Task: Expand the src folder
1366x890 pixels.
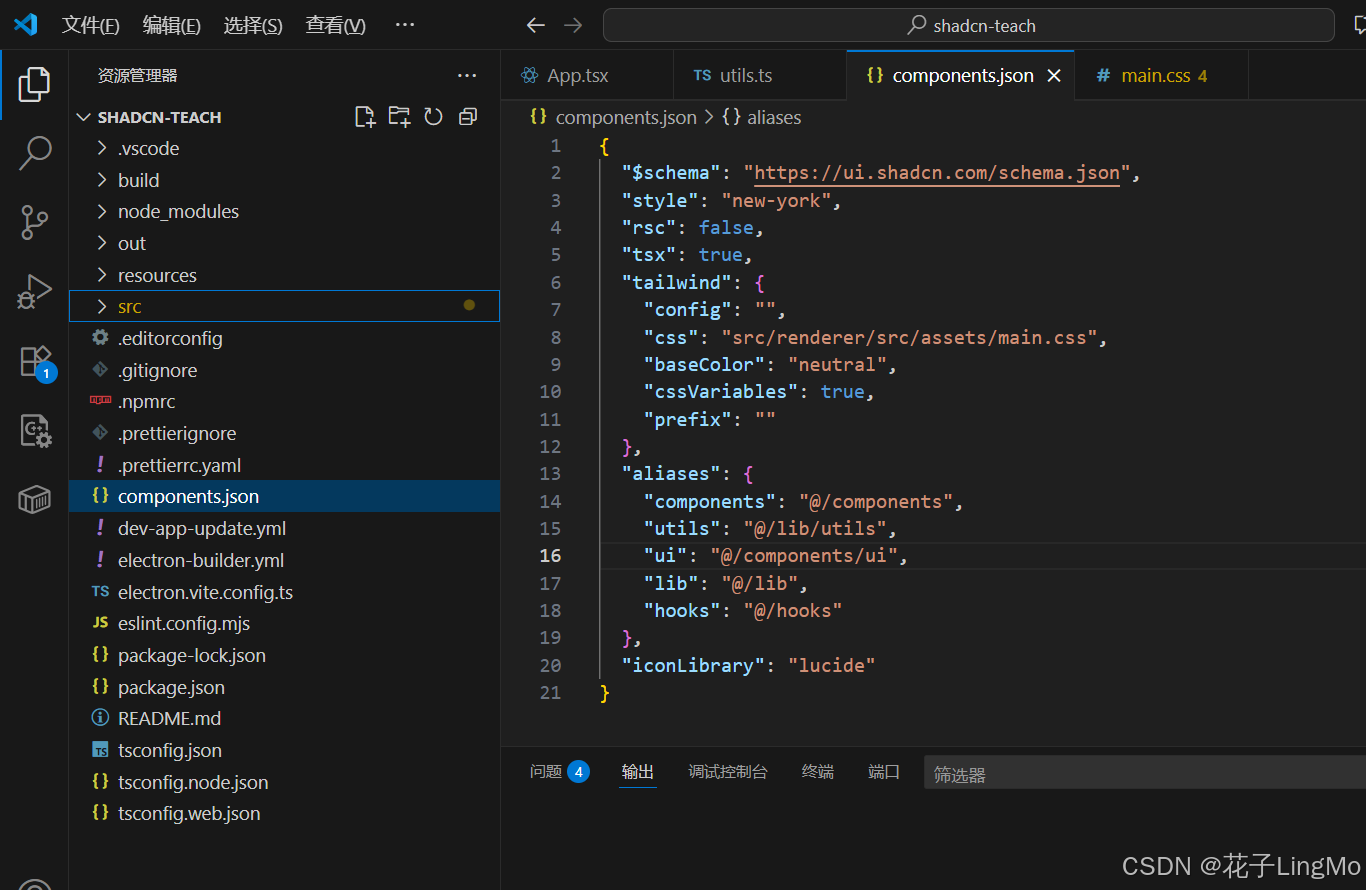Action: tap(284, 307)
